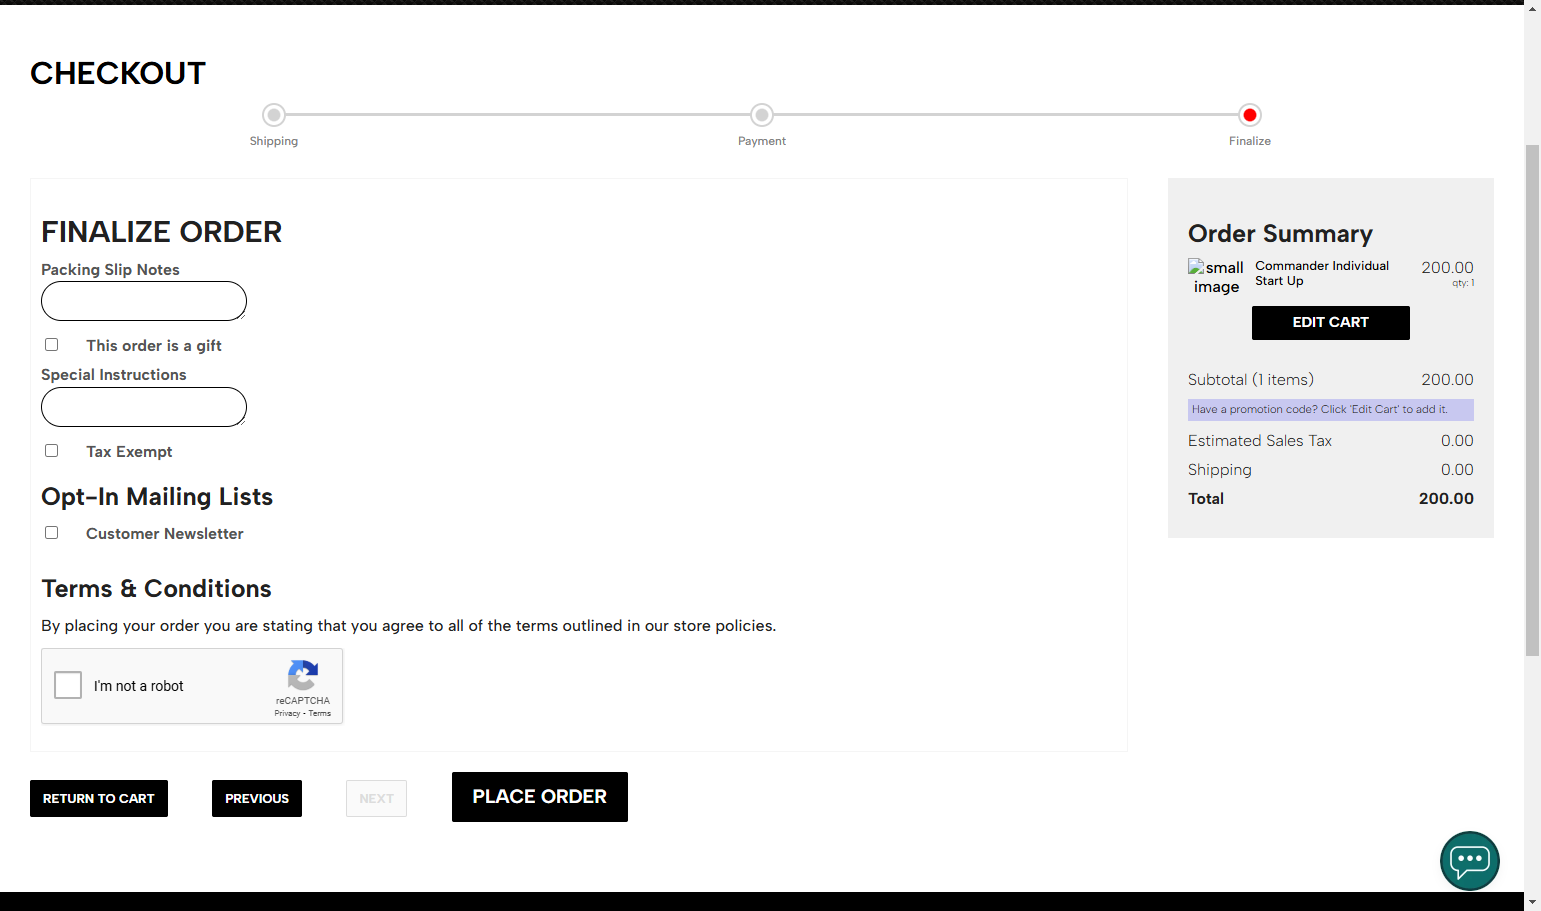Click the Commander Individual Start Up item name
1541x911 pixels.
coord(1322,273)
